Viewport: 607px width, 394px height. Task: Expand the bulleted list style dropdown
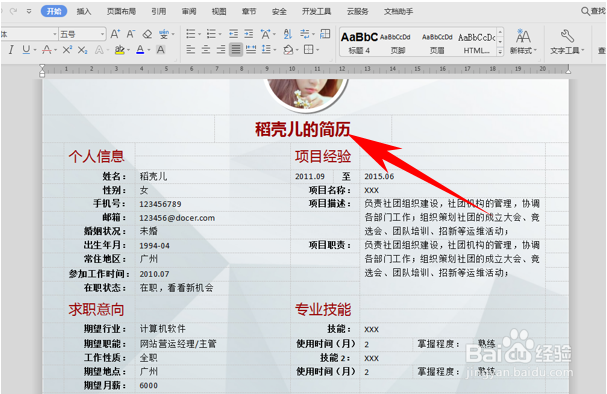[x=200, y=34]
